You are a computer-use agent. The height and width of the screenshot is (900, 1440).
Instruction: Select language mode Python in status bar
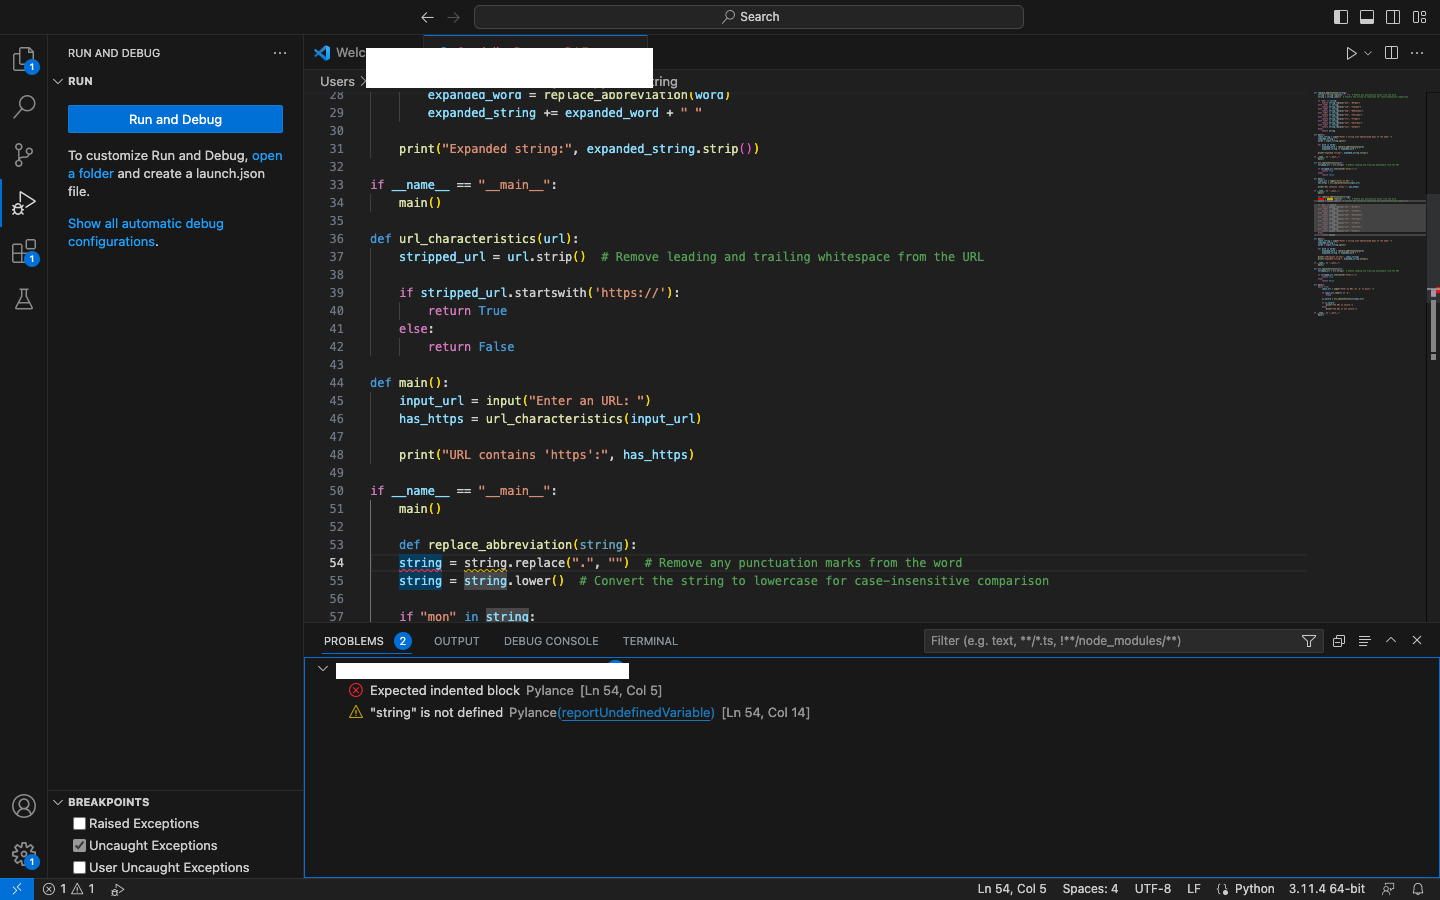[x=1254, y=889]
